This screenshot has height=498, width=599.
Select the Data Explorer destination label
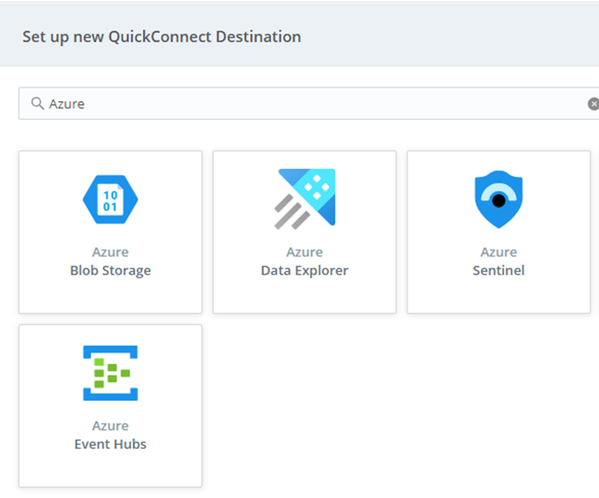click(x=304, y=270)
